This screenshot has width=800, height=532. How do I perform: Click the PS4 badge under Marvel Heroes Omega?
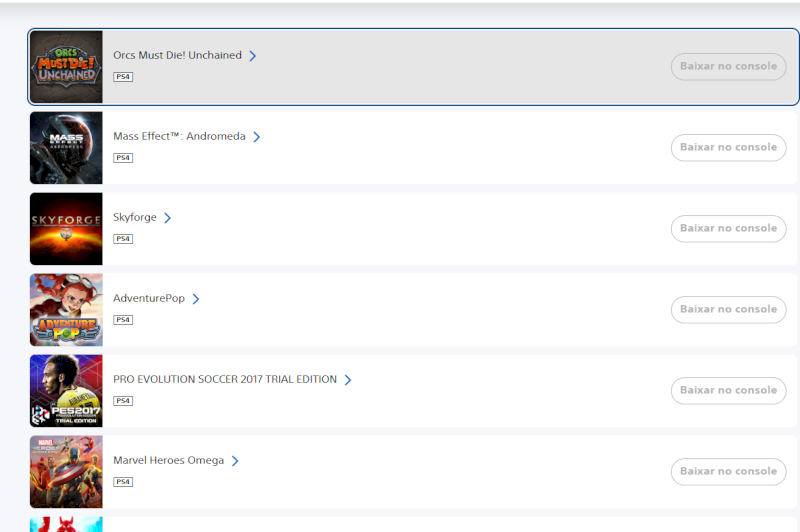point(123,483)
